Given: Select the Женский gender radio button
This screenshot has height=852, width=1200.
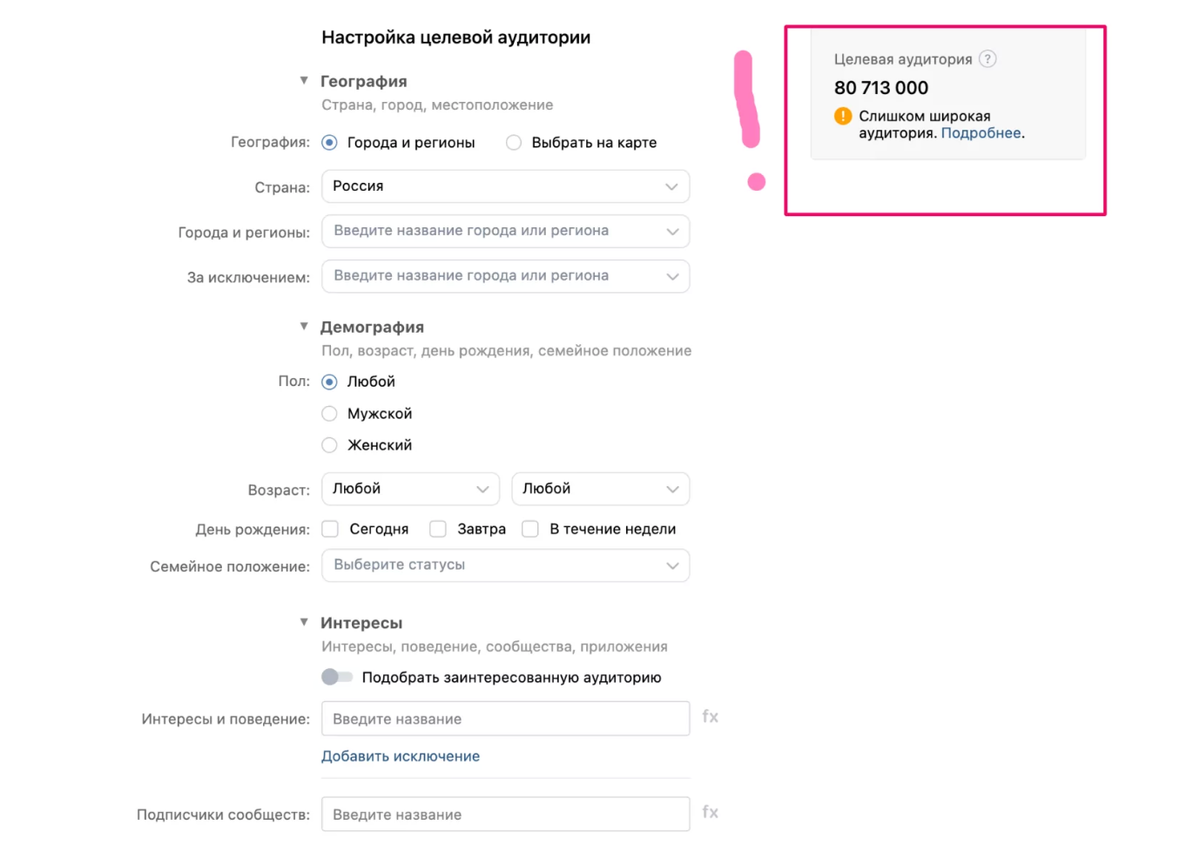Looking at the screenshot, I should [x=330, y=445].
